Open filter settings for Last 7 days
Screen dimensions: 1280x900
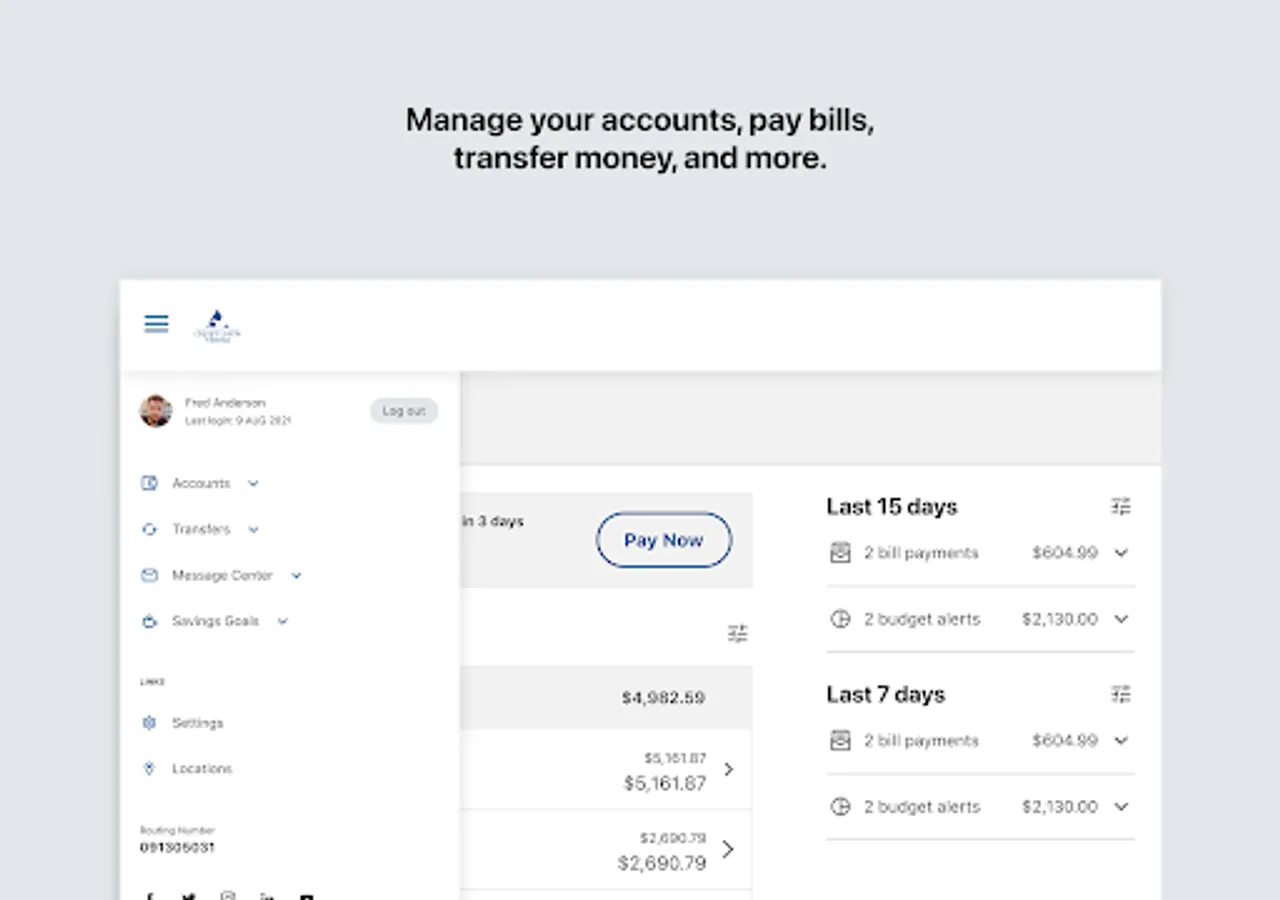pos(1121,694)
